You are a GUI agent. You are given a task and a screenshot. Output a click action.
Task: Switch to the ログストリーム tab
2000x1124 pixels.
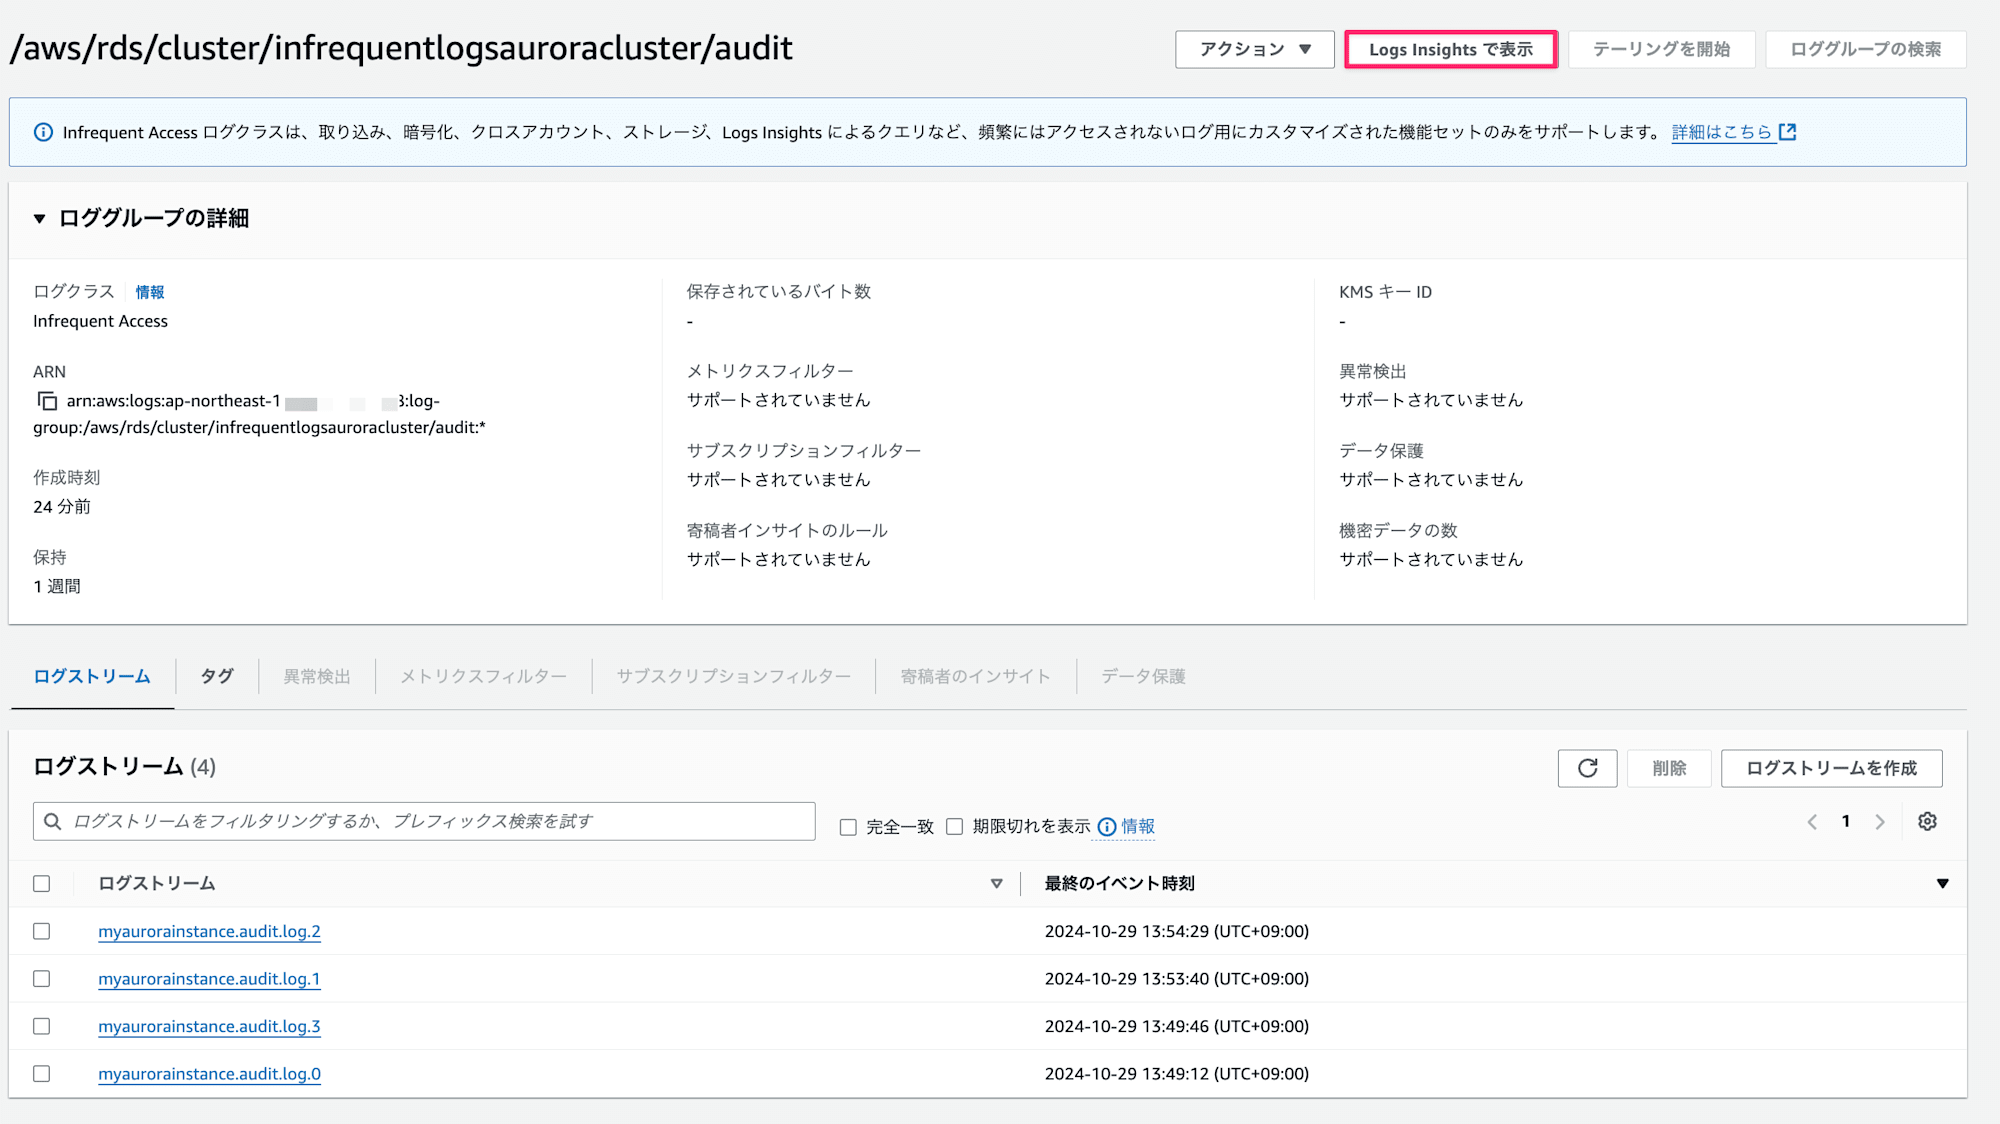coord(92,676)
